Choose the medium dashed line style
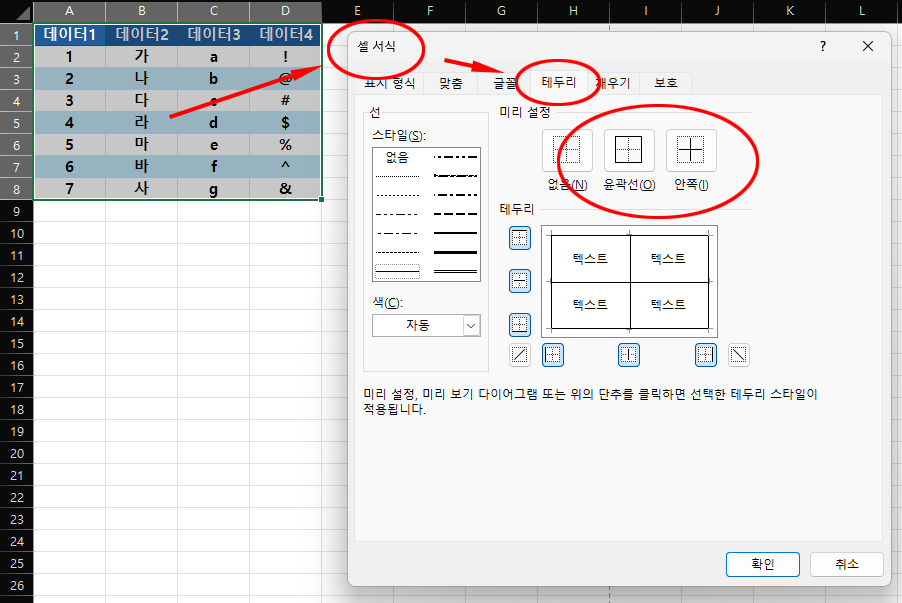This screenshot has width=902, height=603. (x=455, y=214)
